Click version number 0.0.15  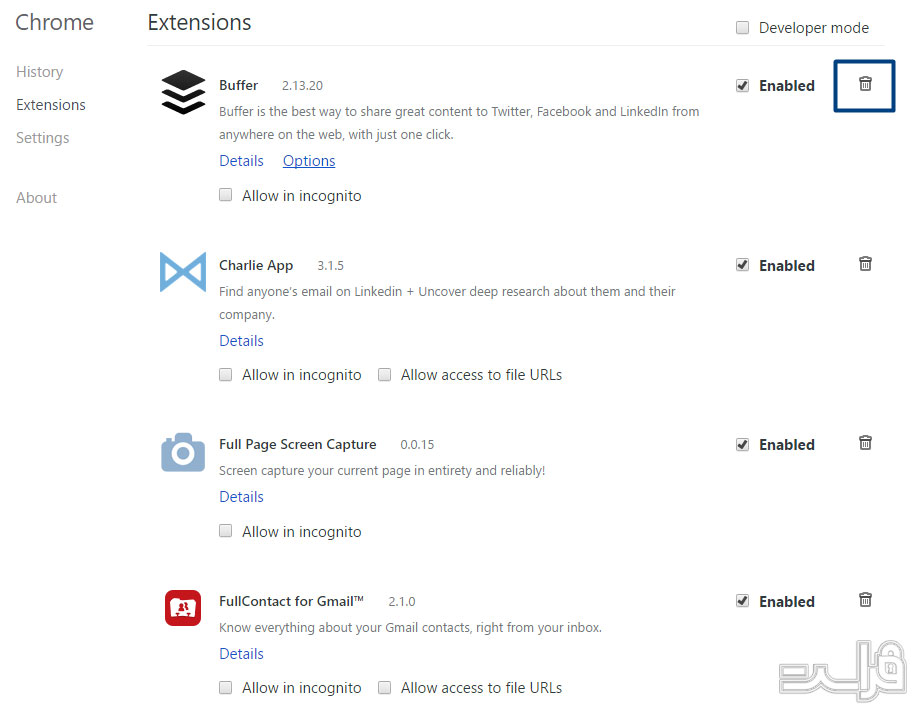[417, 445]
